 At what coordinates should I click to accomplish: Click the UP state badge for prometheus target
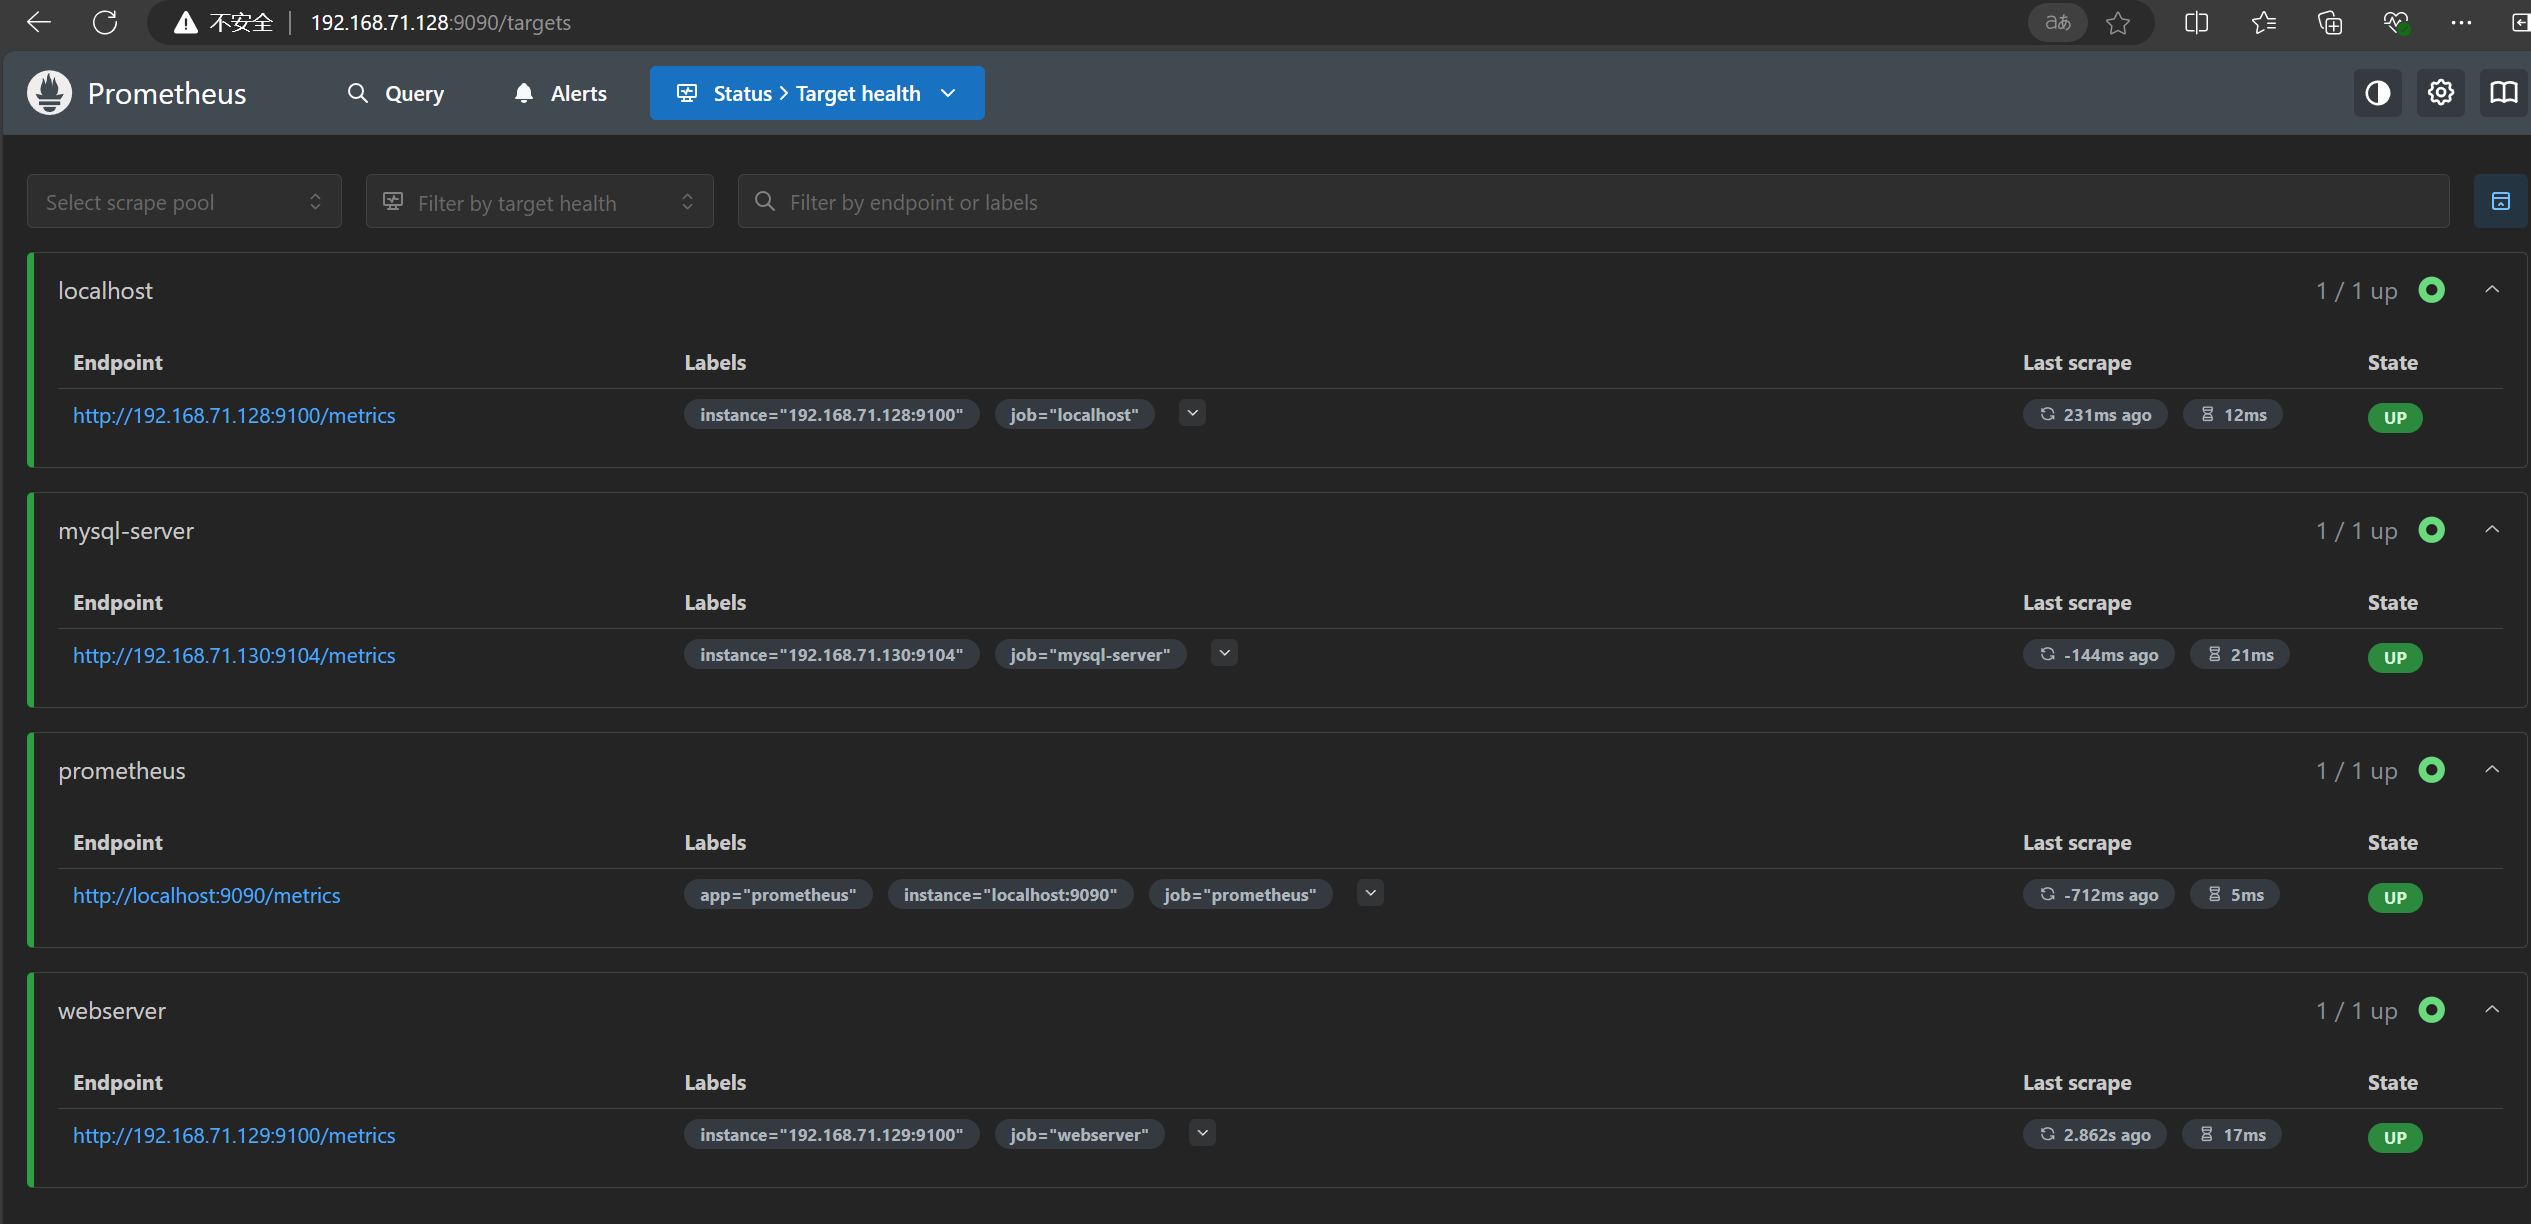pos(2395,898)
